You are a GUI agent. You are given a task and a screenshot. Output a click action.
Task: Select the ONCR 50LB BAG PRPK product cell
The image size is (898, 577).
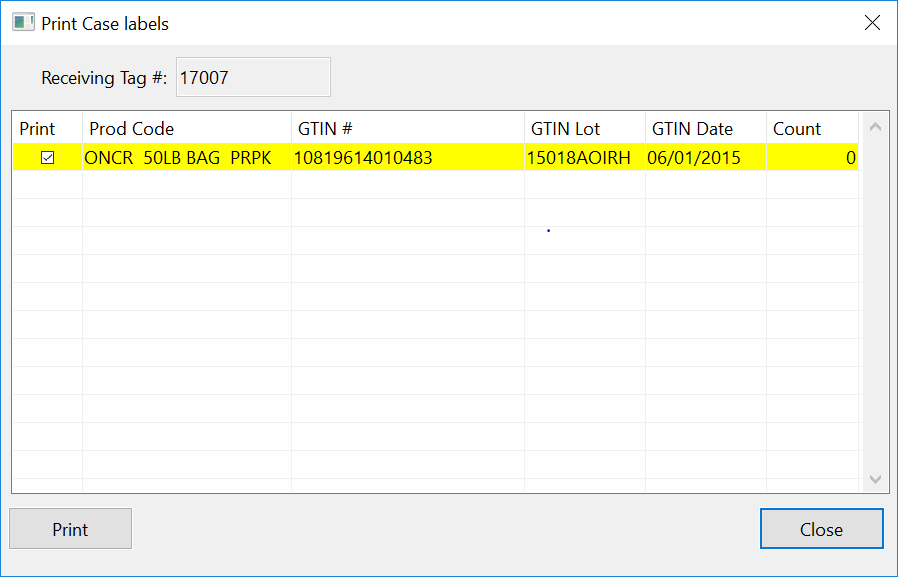[178, 158]
